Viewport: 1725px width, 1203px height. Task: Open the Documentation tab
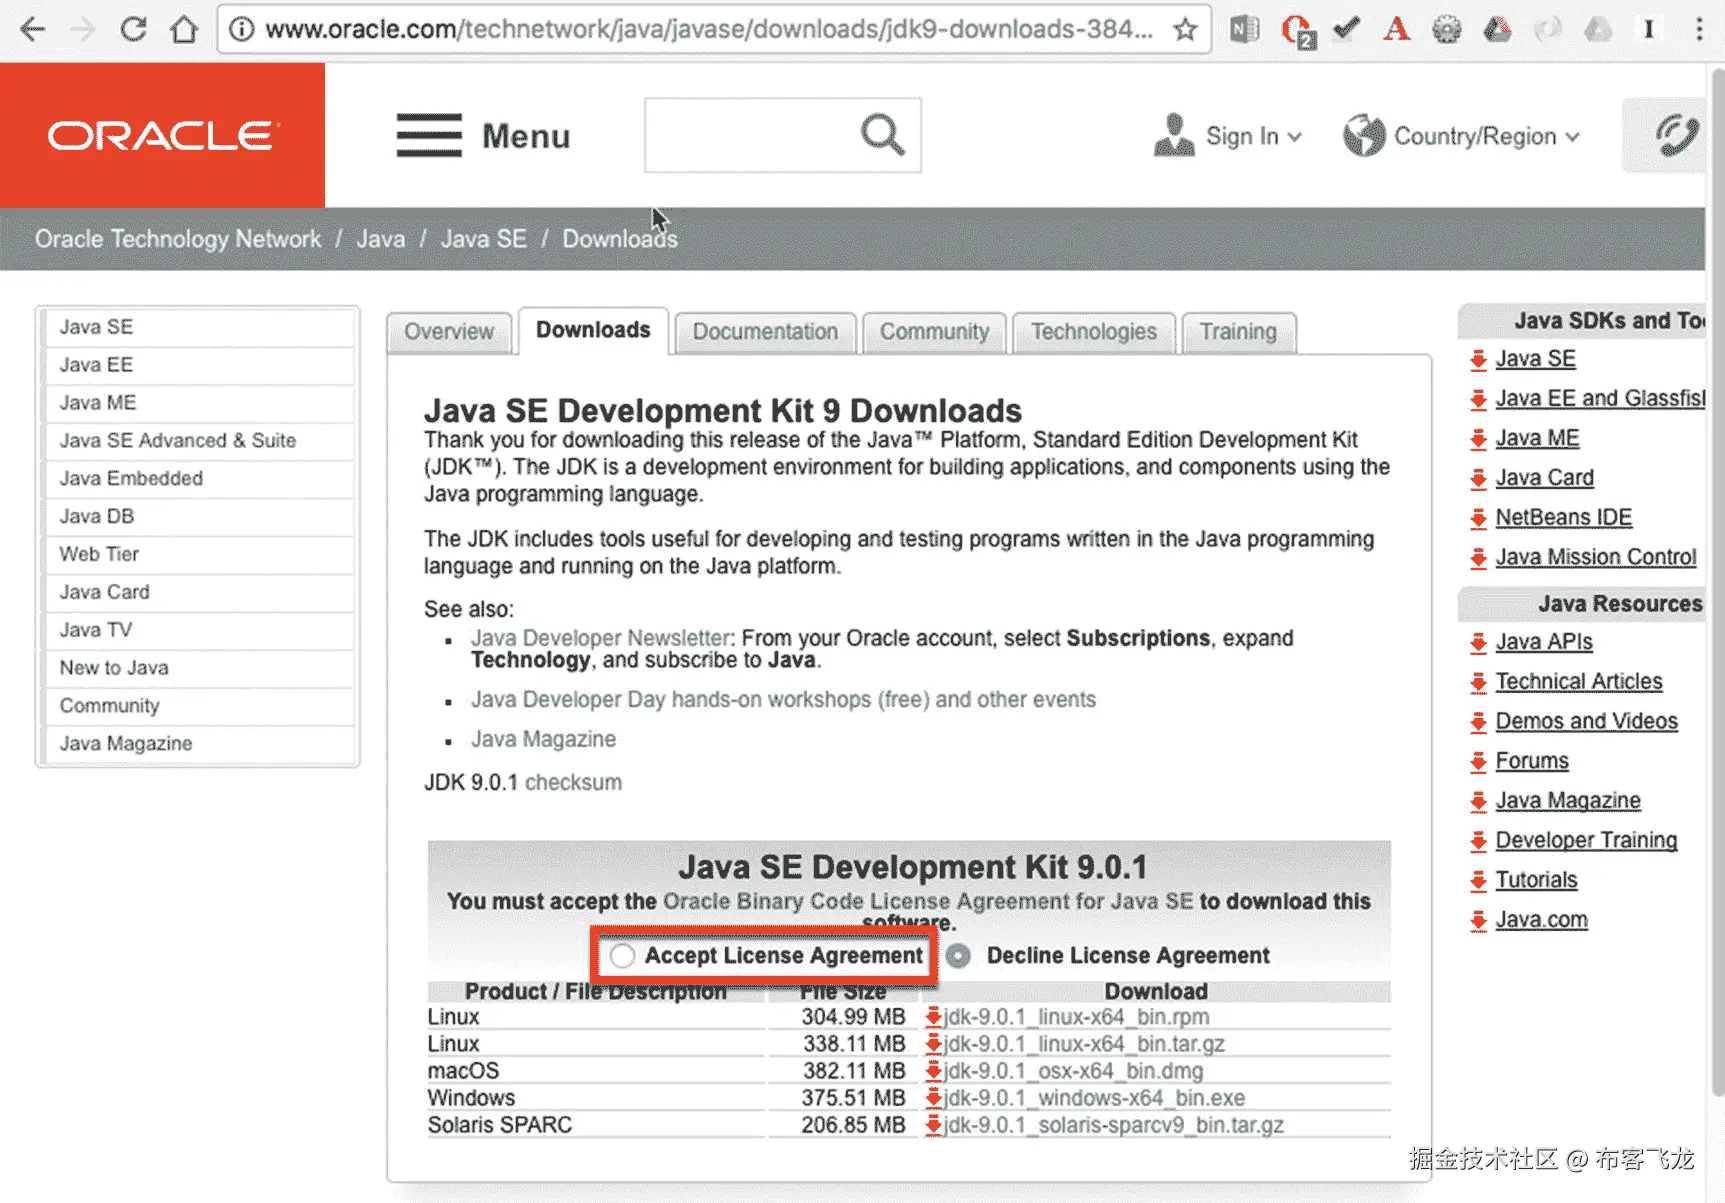point(765,332)
